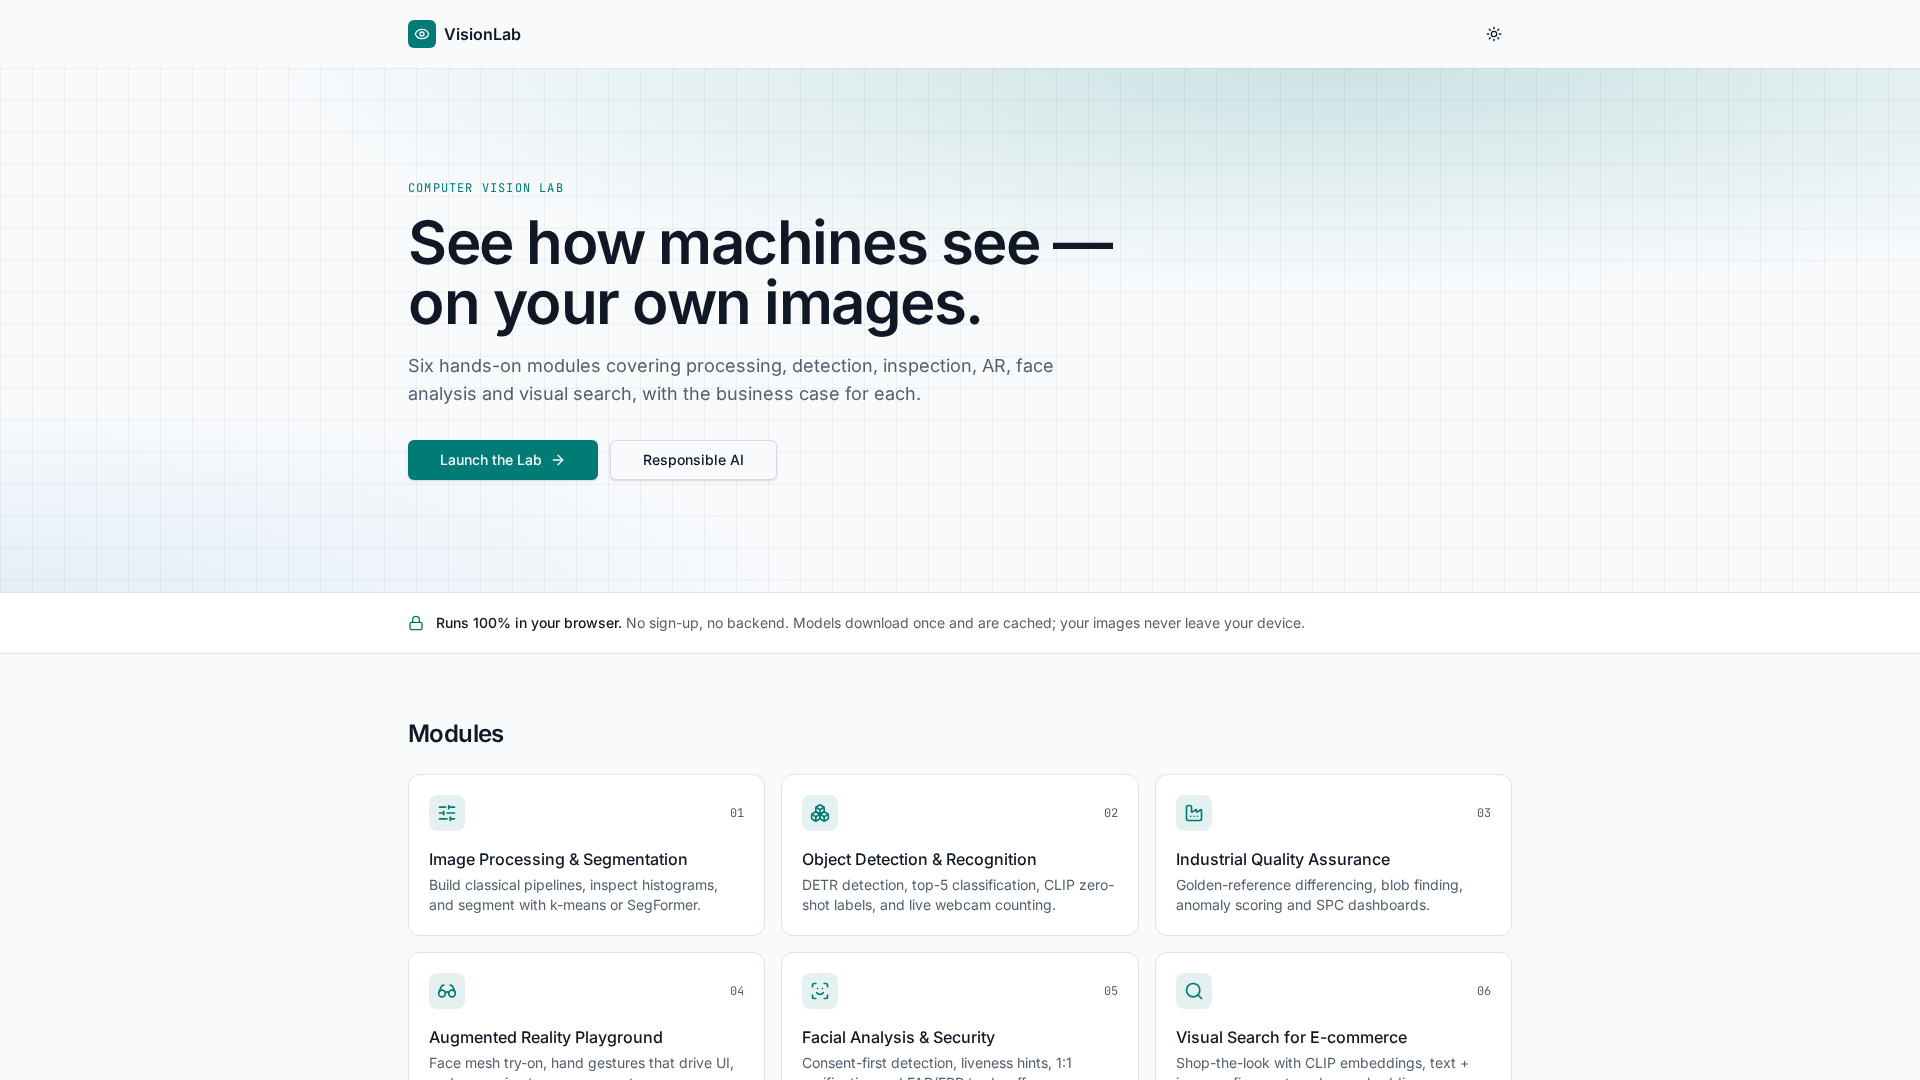Screen dimensions: 1920x1080
Task: Click the Golden-reference differencing description text
Action: tap(1319, 895)
